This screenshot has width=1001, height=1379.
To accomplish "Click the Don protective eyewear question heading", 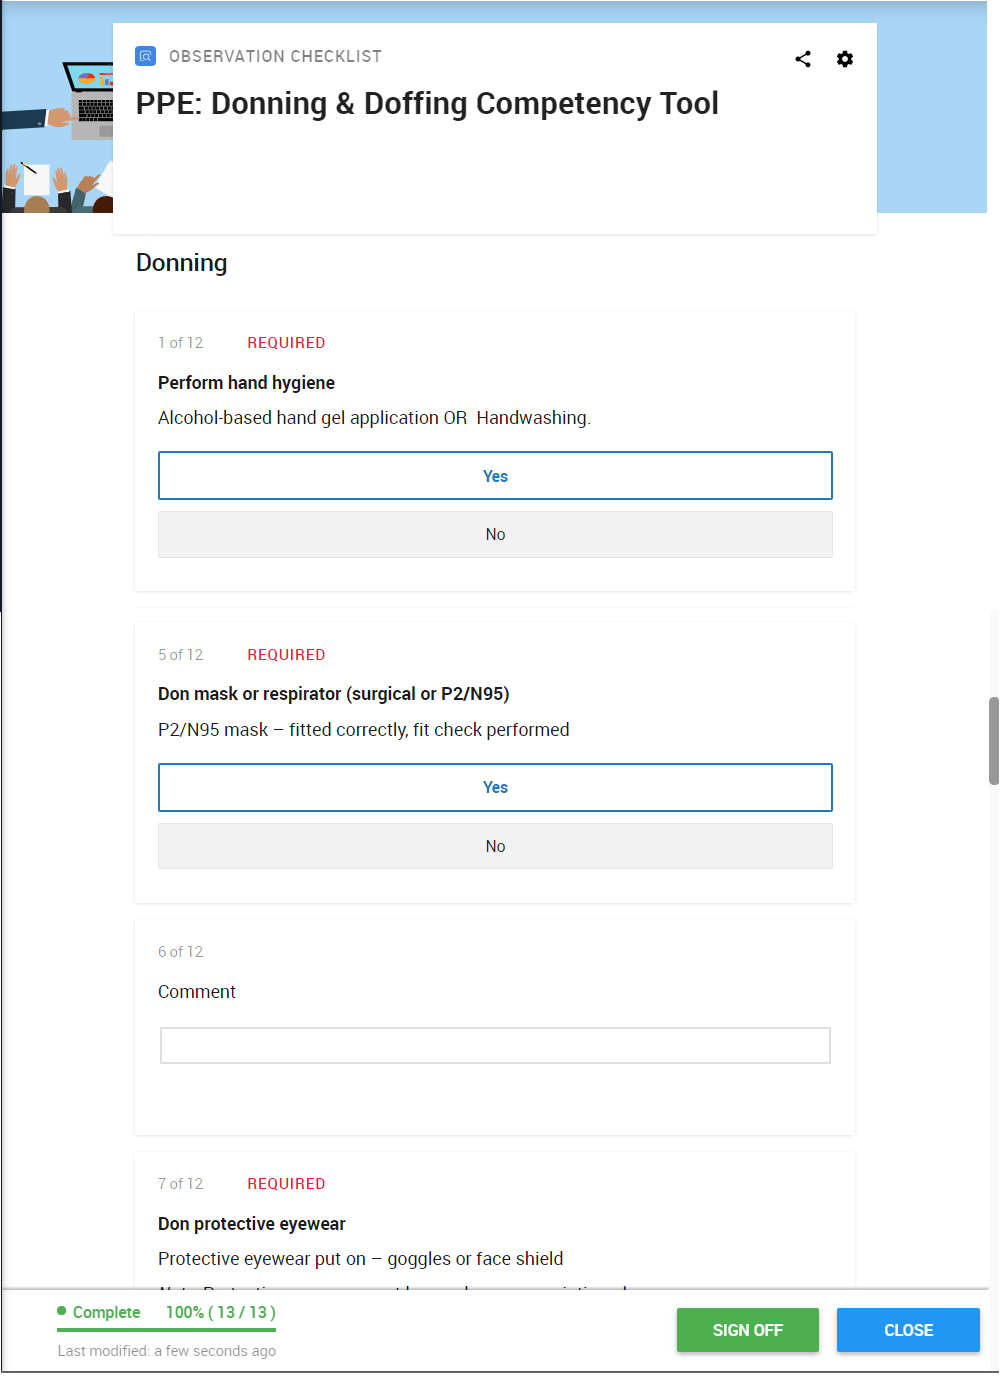I will (x=251, y=1223).
